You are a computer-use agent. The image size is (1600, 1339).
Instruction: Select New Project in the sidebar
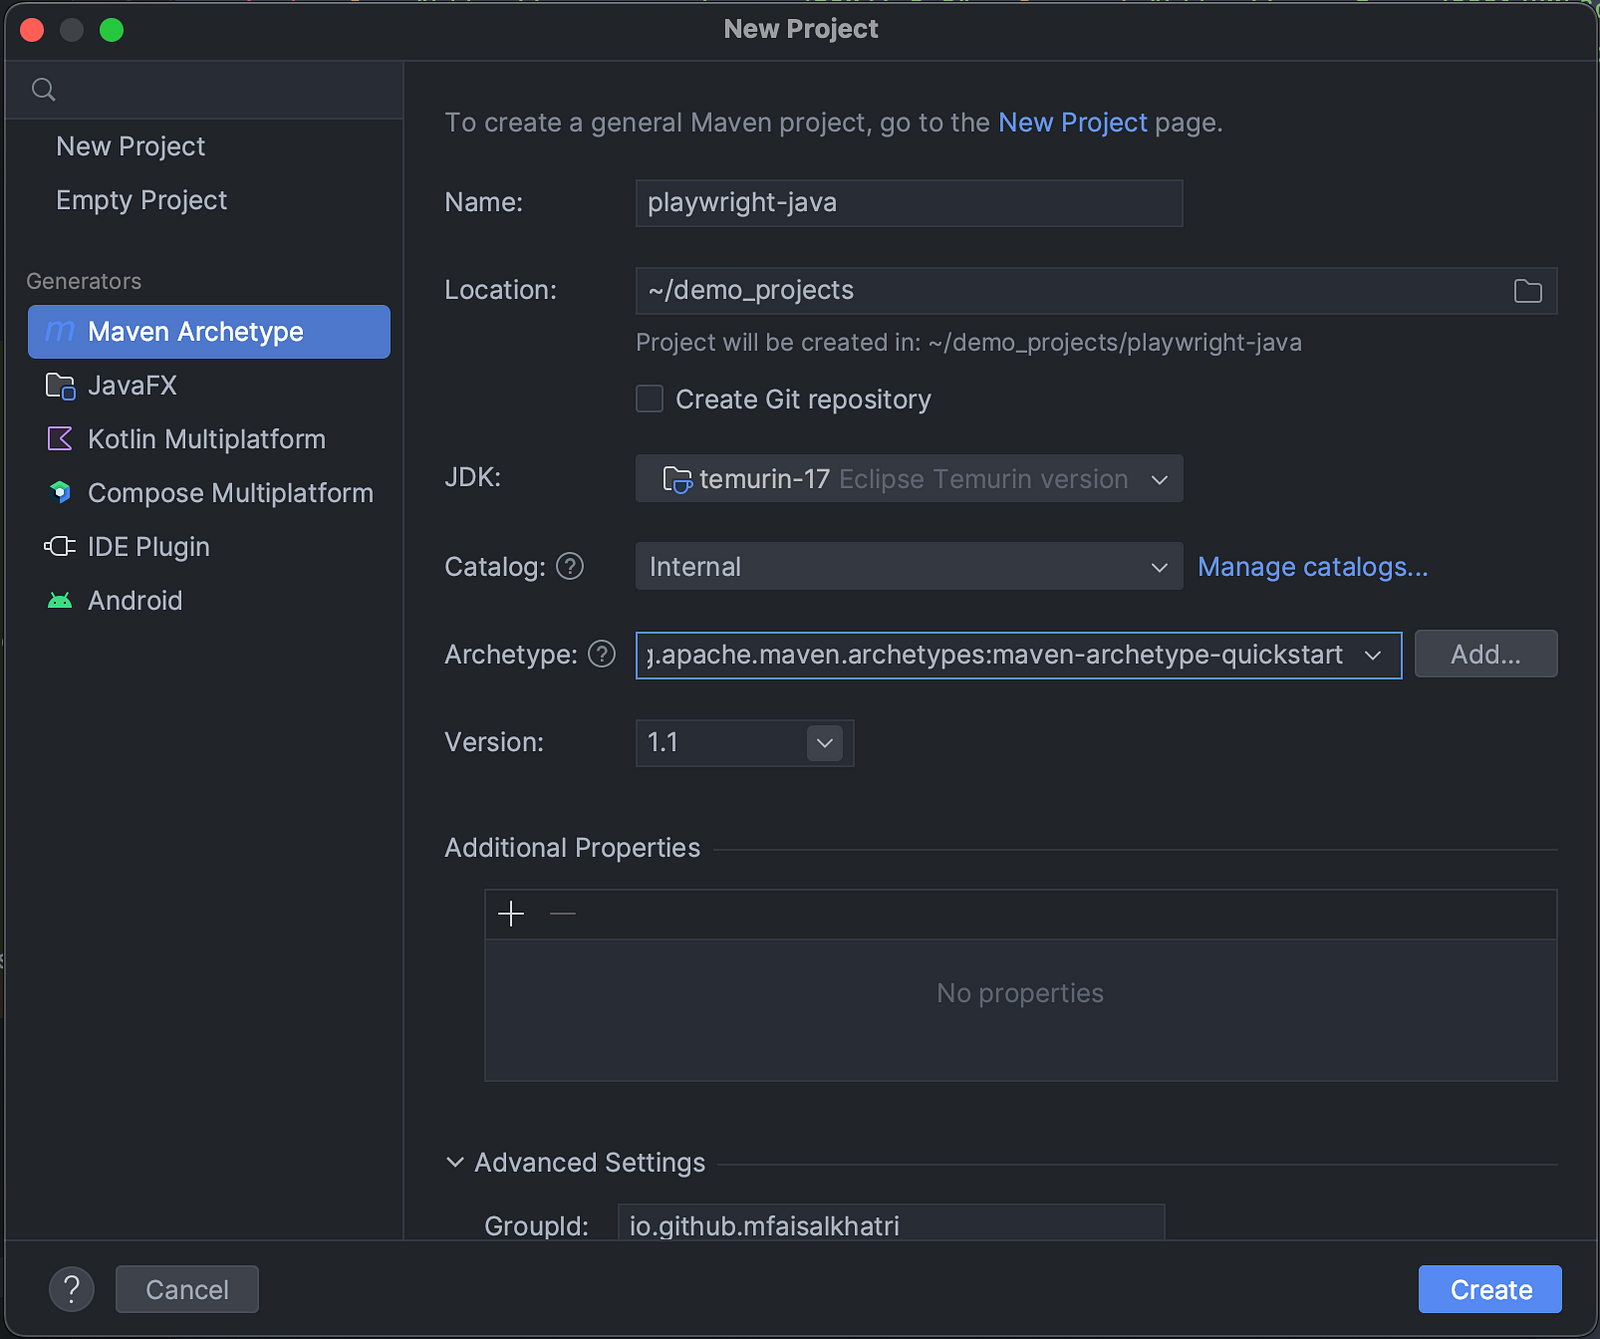point(131,147)
